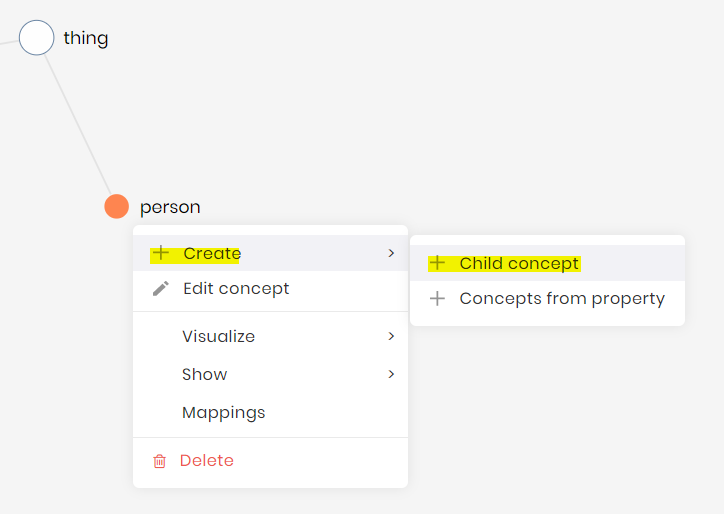
Task: Click the plus icon beside Child concept
Action: (x=437, y=263)
